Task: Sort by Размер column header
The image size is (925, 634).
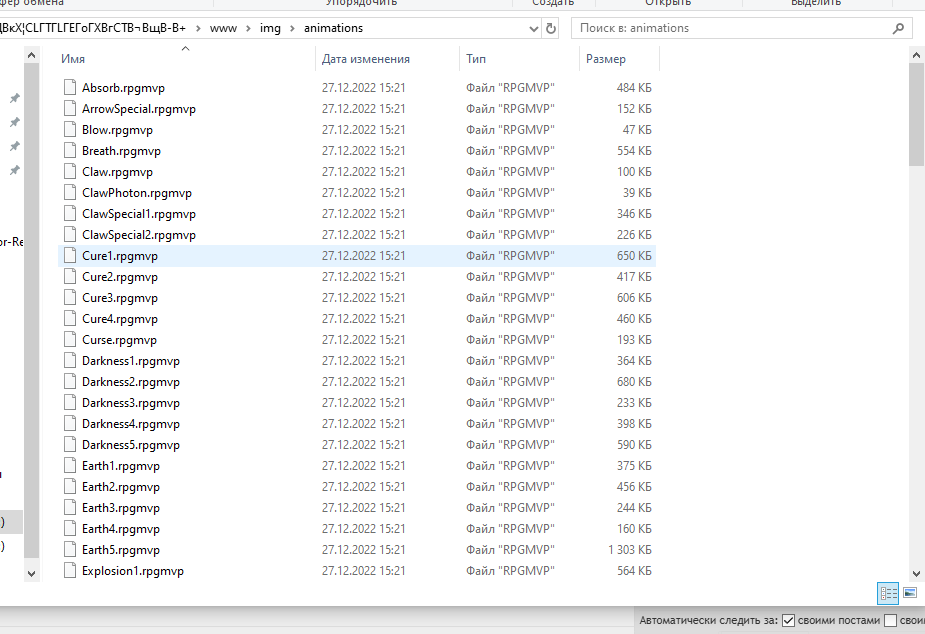Action: pyautogui.click(x=605, y=59)
